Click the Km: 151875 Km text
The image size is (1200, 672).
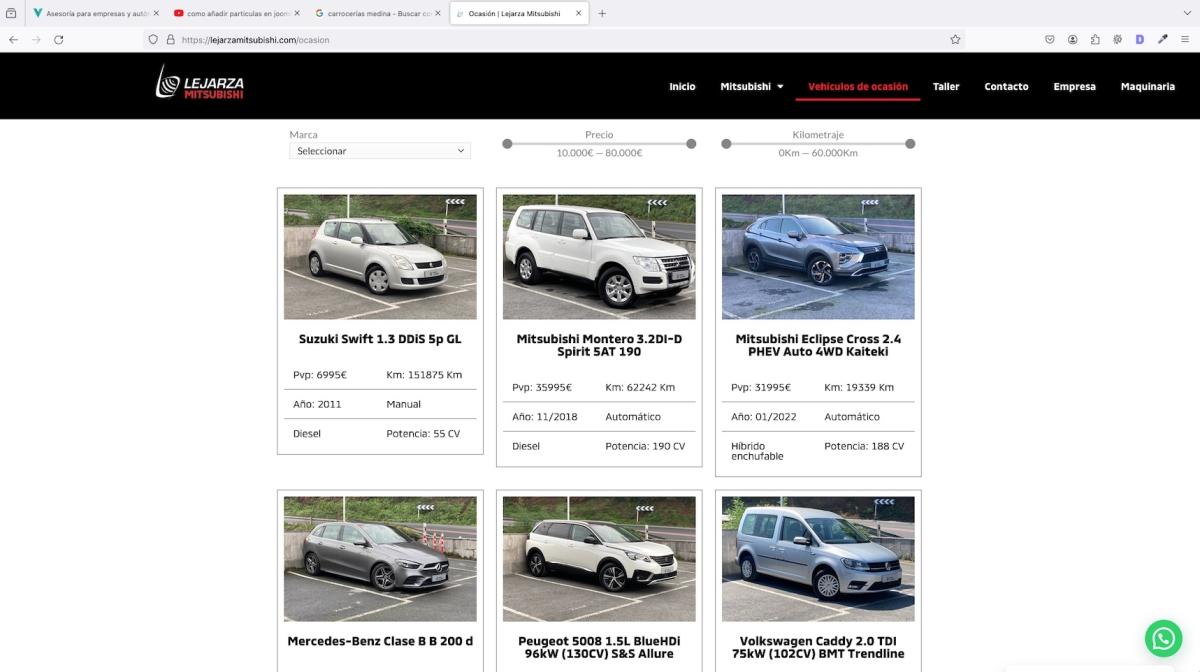coord(424,375)
